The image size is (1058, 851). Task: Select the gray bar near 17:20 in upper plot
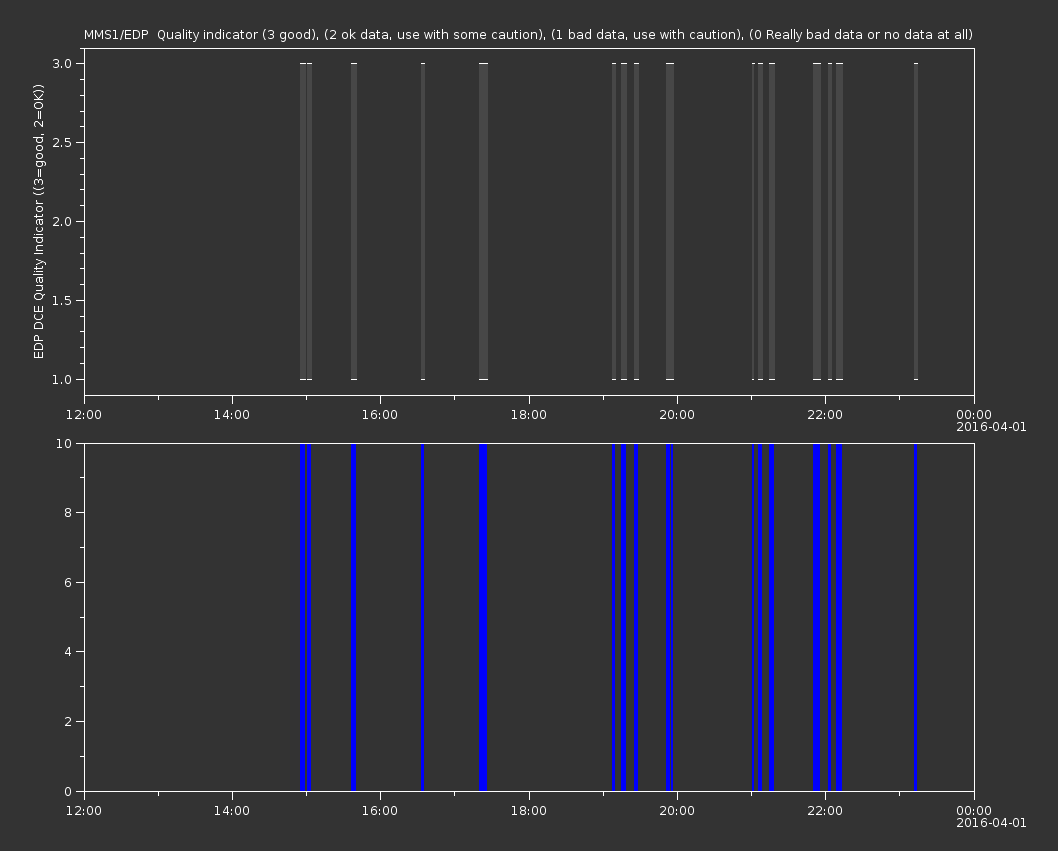pyautogui.click(x=483, y=221)
